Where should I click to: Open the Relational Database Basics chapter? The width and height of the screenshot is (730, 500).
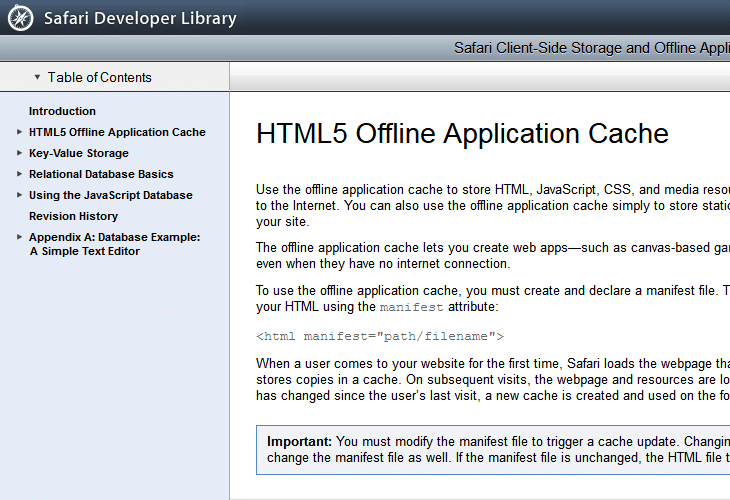100,174
